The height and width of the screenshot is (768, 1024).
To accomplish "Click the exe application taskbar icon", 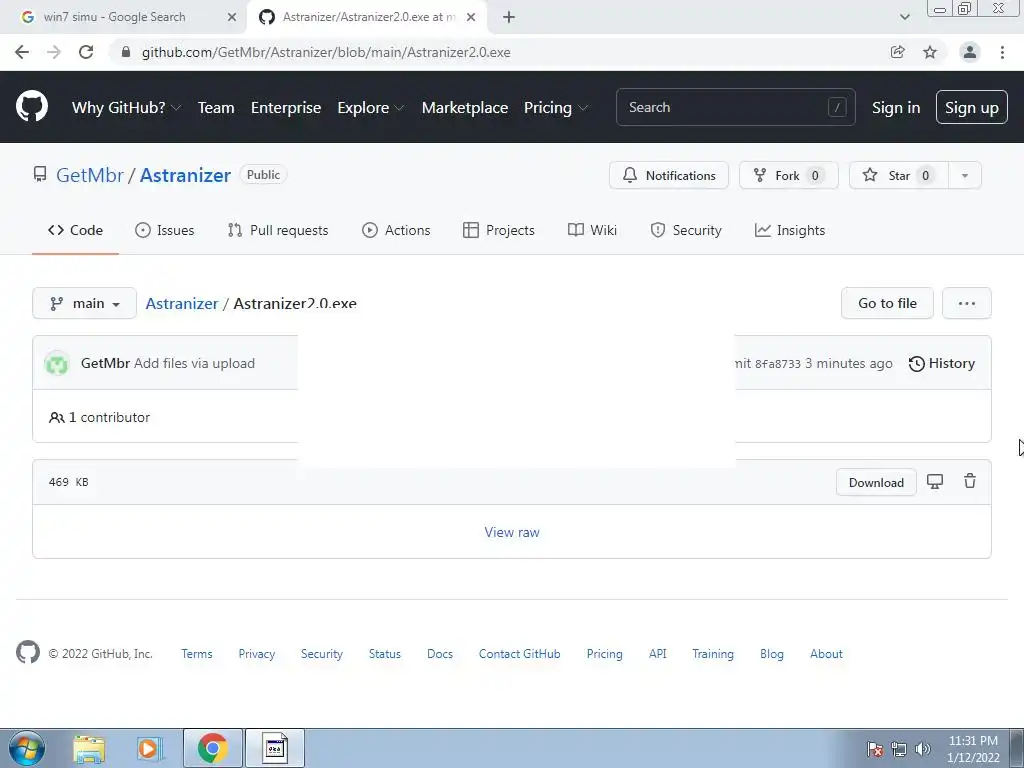I will pos(275,748).
